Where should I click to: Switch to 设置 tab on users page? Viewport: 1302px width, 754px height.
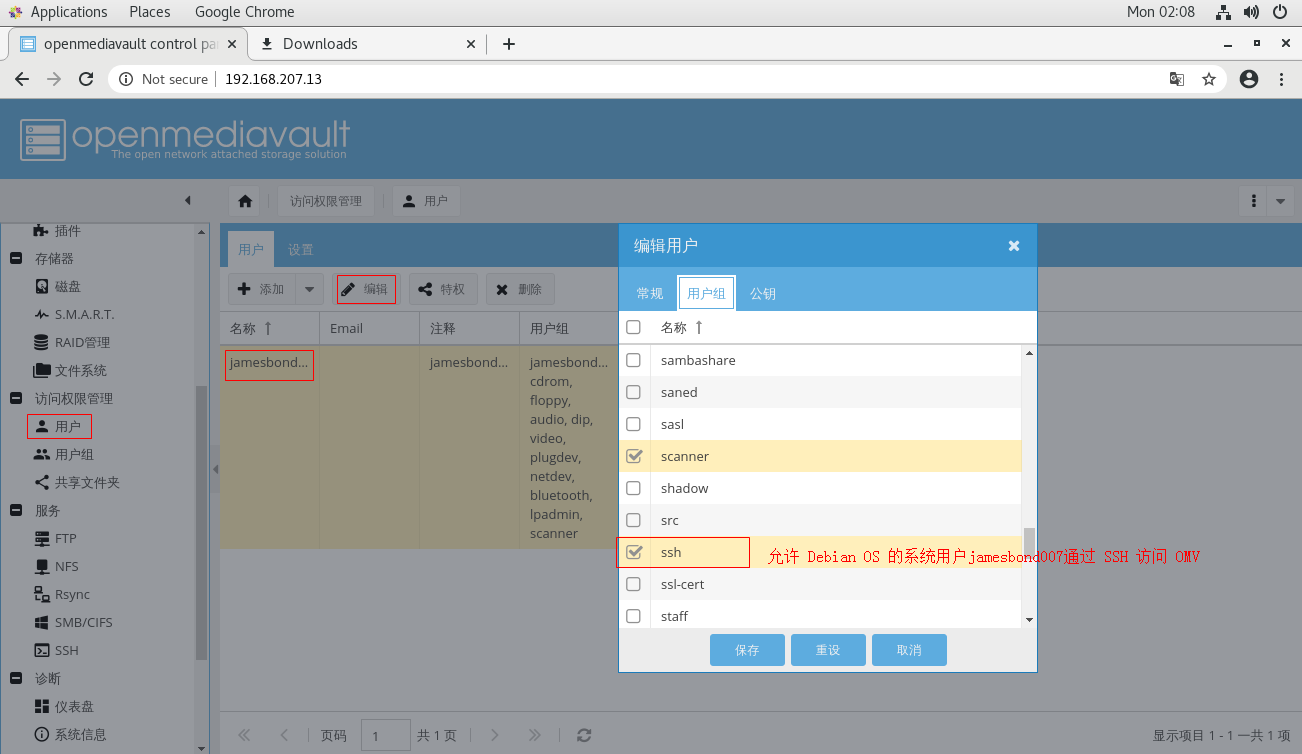[x=301, y=250]
